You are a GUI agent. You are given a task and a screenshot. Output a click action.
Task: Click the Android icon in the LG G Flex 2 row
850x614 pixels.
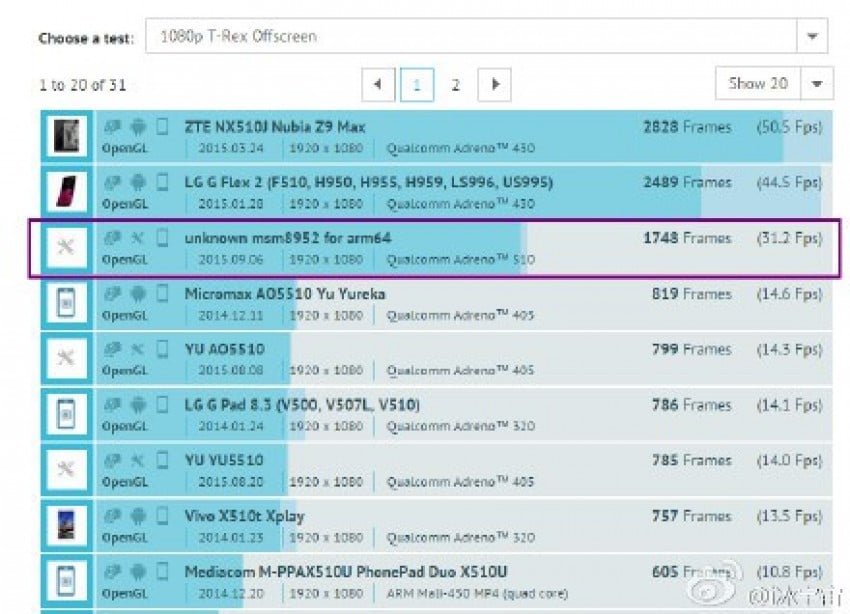(x=138, y=182)
